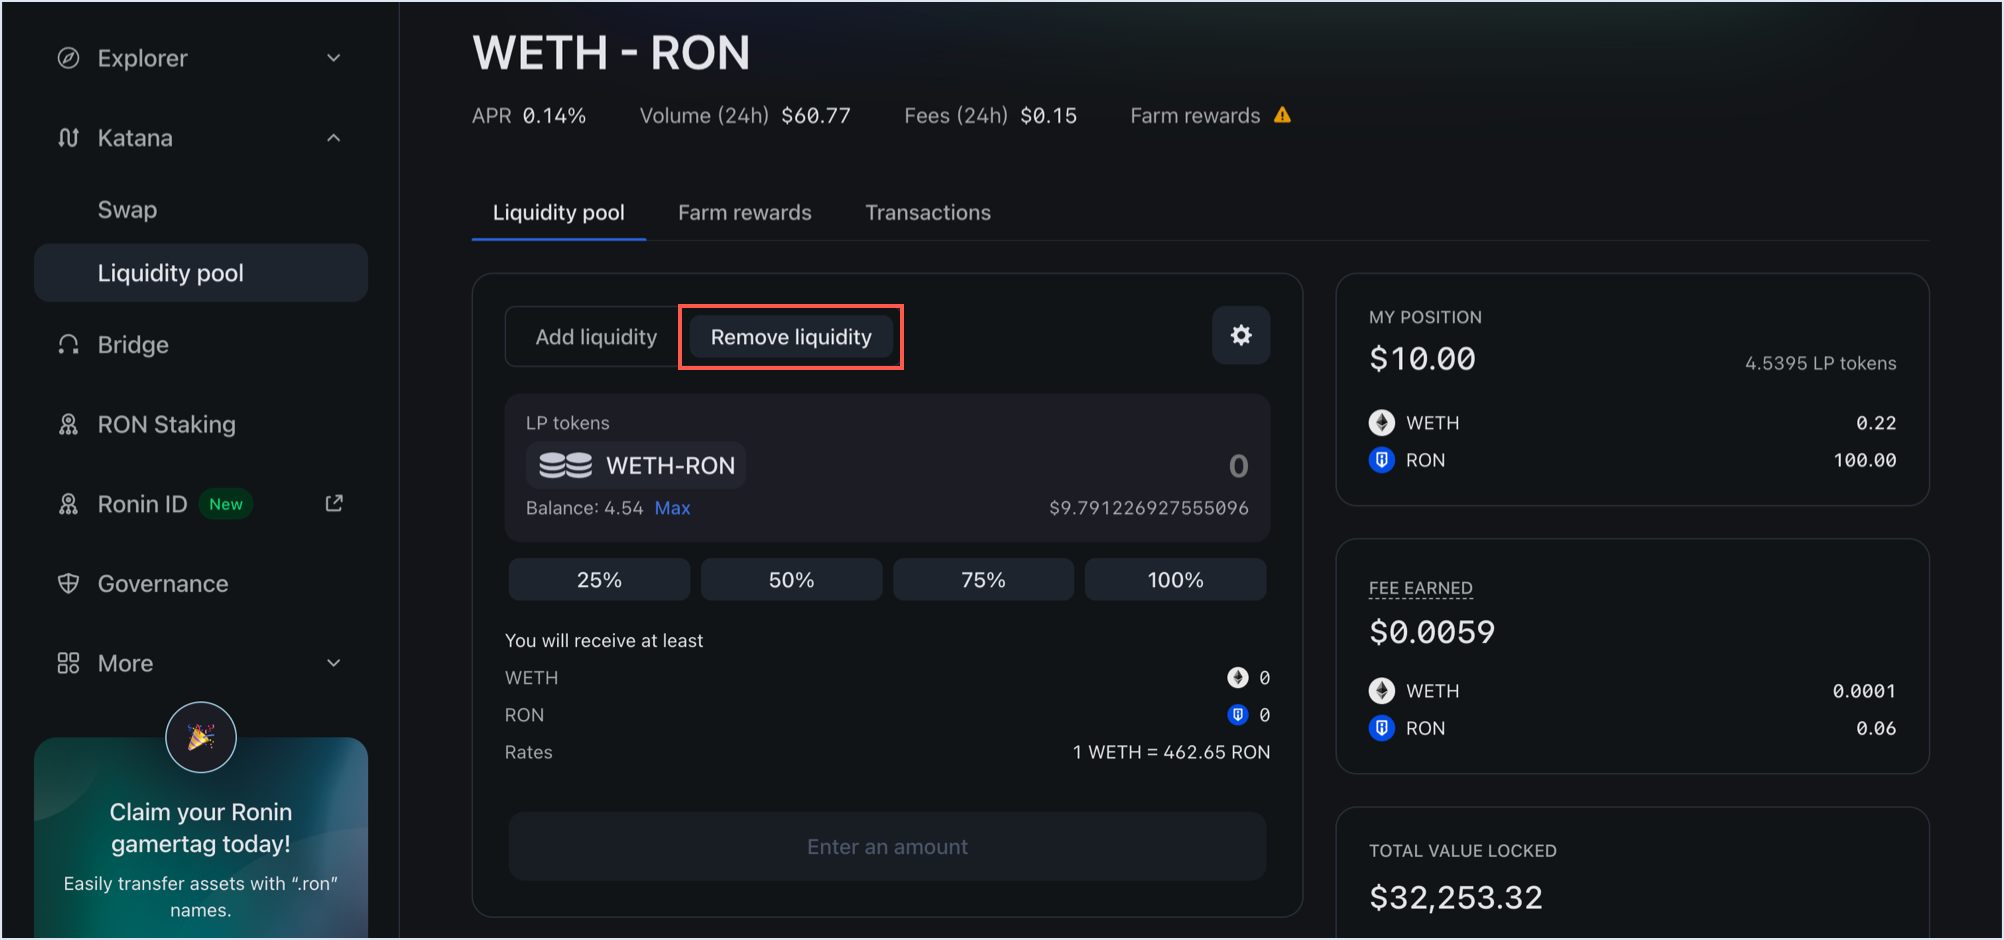Click RON icon in receive section
Viewport: 2004px width, 940px height.
1238,715
